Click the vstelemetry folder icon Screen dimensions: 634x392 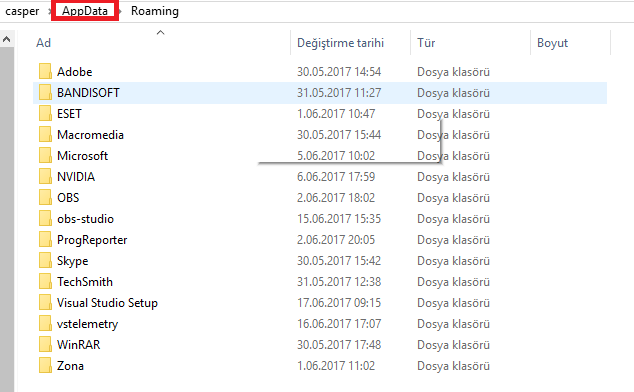tap(45, 324)
